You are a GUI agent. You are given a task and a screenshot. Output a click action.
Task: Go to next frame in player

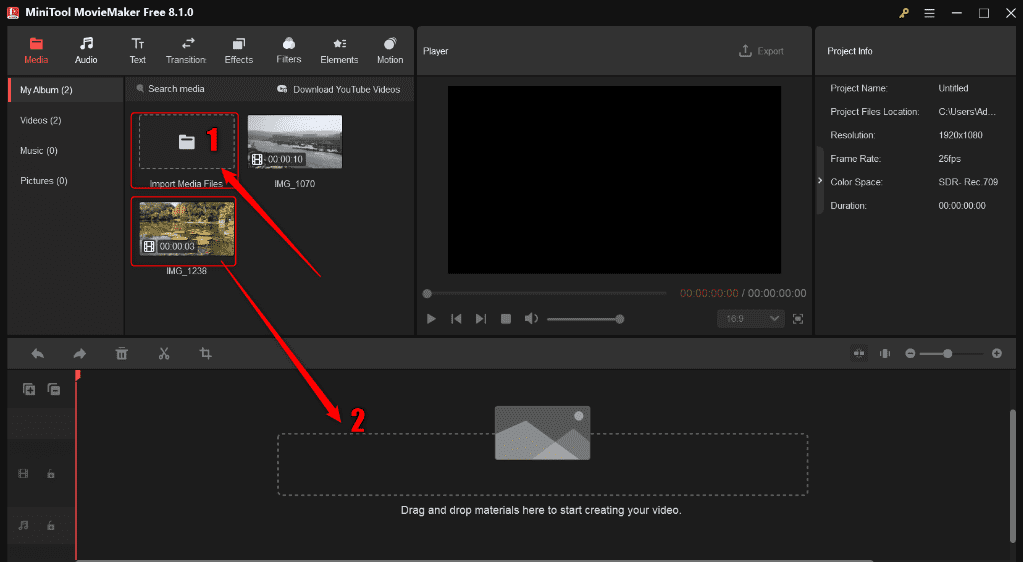pyautogui.click(x=481, y=319)
